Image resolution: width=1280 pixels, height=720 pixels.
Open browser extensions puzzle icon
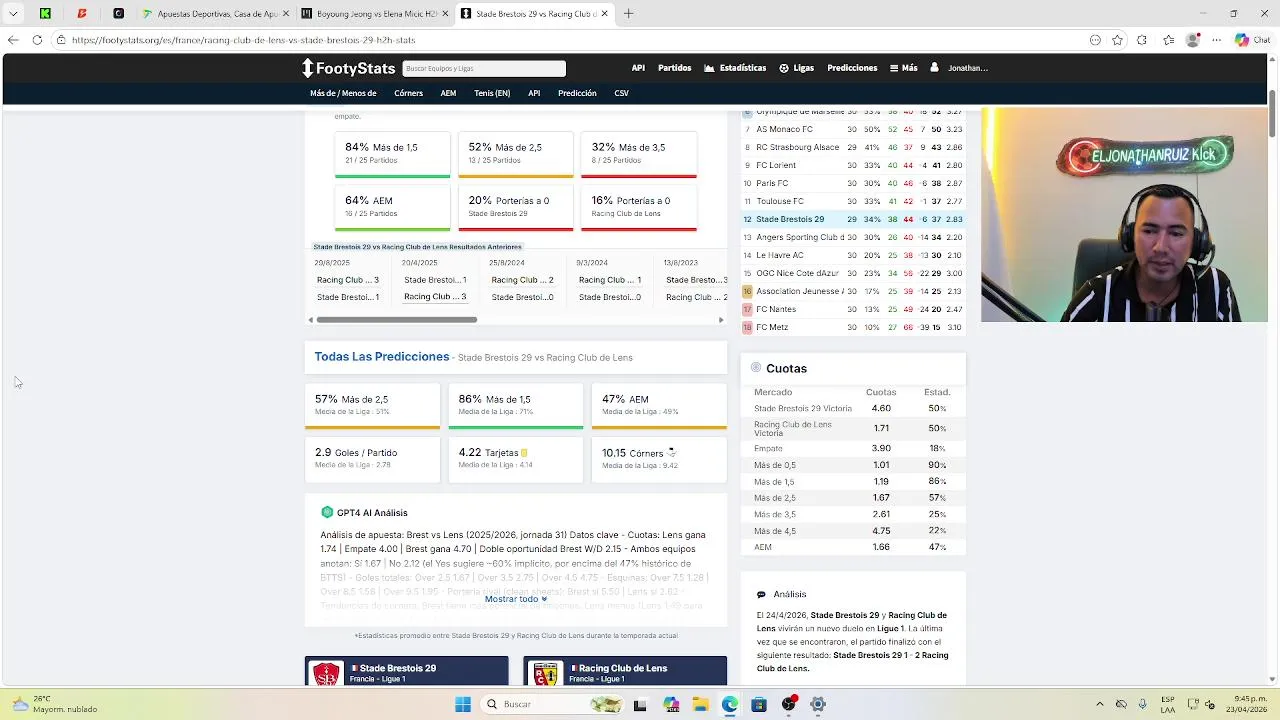(x=1142, y=40)
